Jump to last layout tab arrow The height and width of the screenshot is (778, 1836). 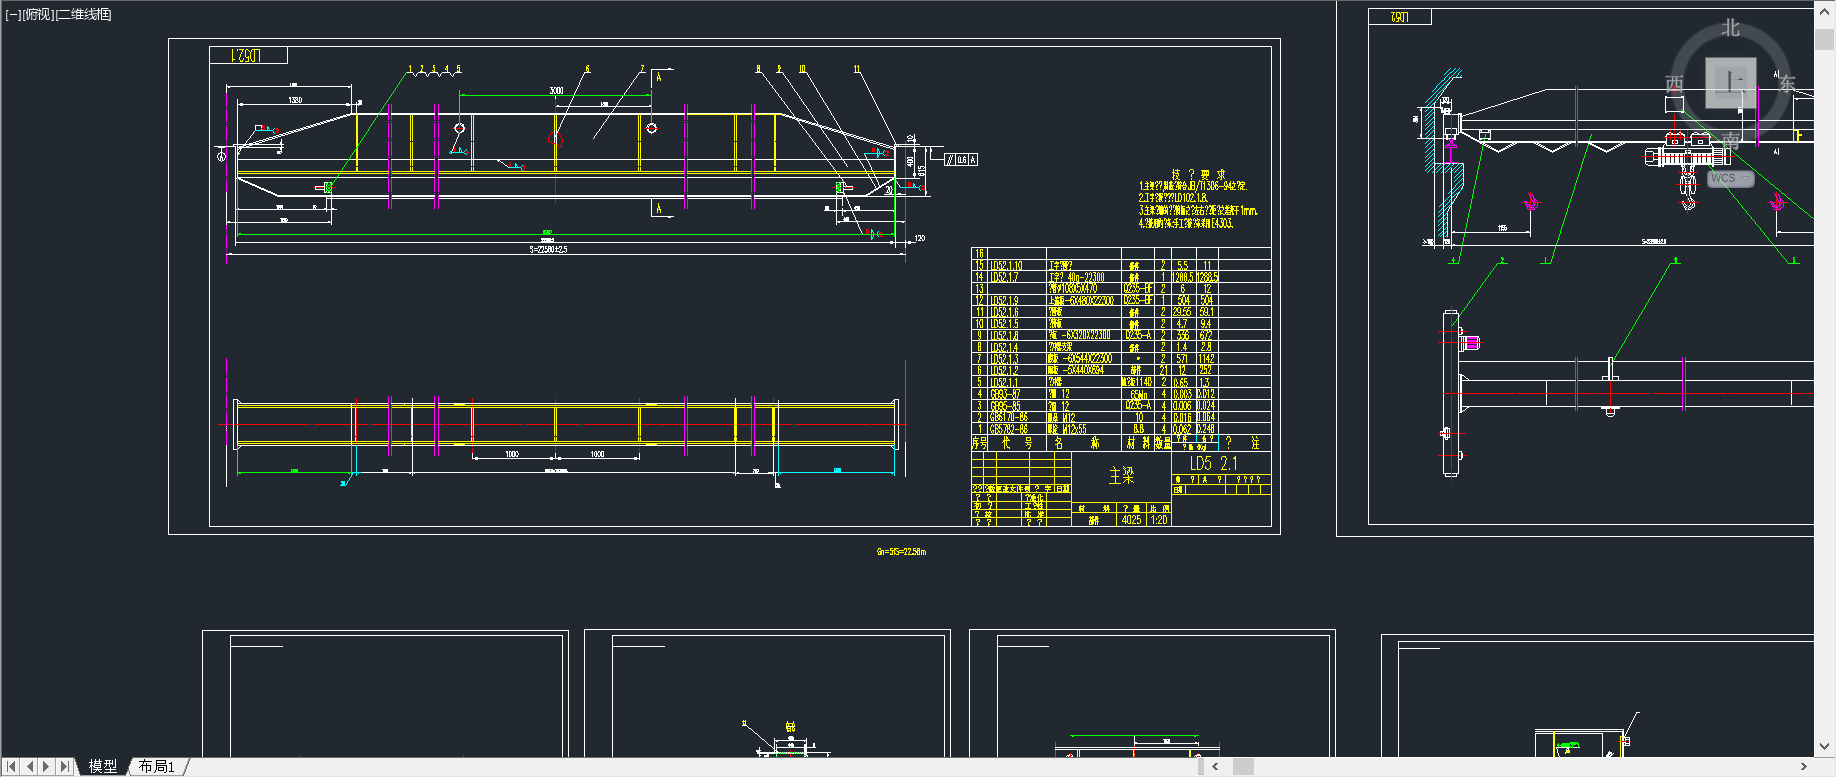tap(65, 766)
